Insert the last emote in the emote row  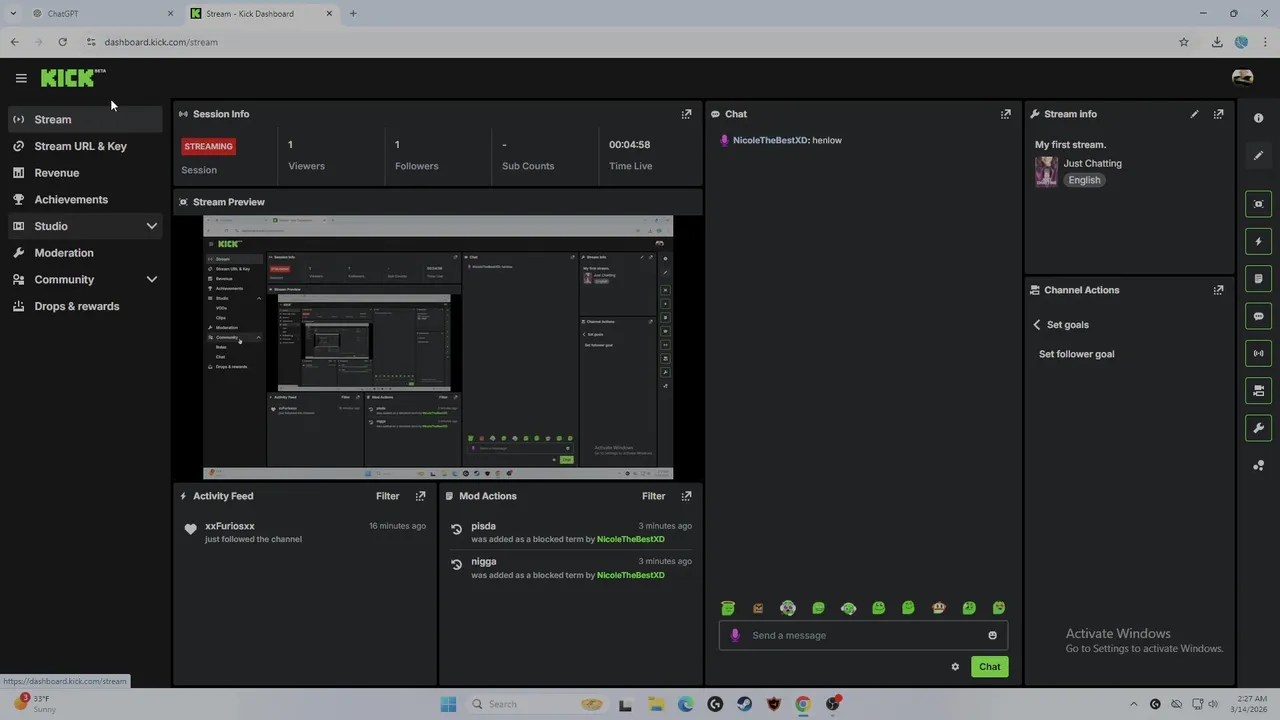(998, 608)
